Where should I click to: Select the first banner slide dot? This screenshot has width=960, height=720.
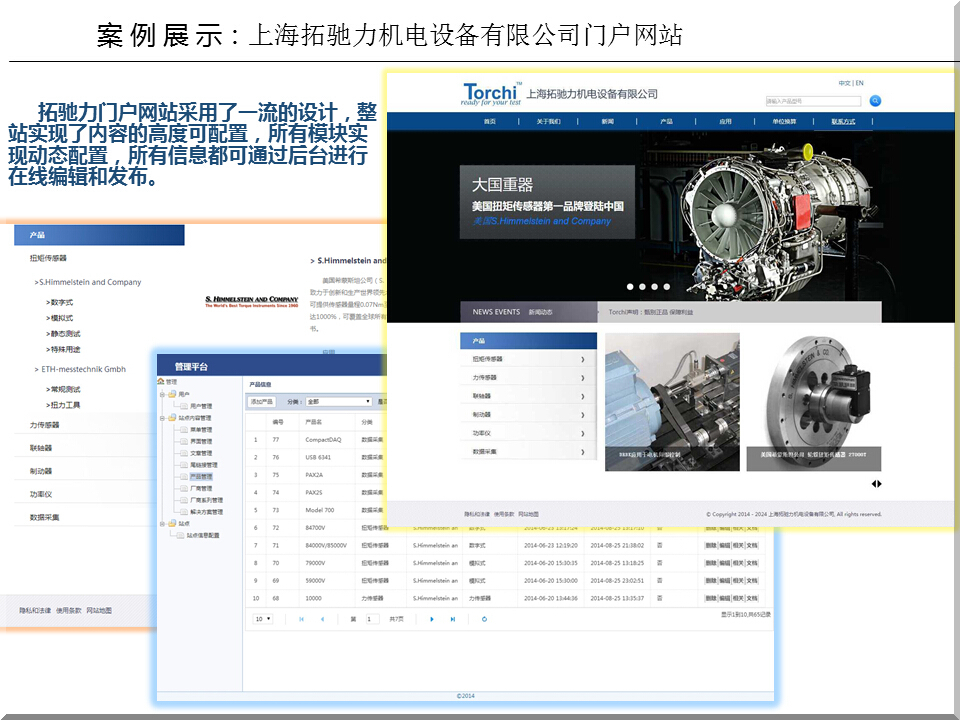tap(628, 287)
